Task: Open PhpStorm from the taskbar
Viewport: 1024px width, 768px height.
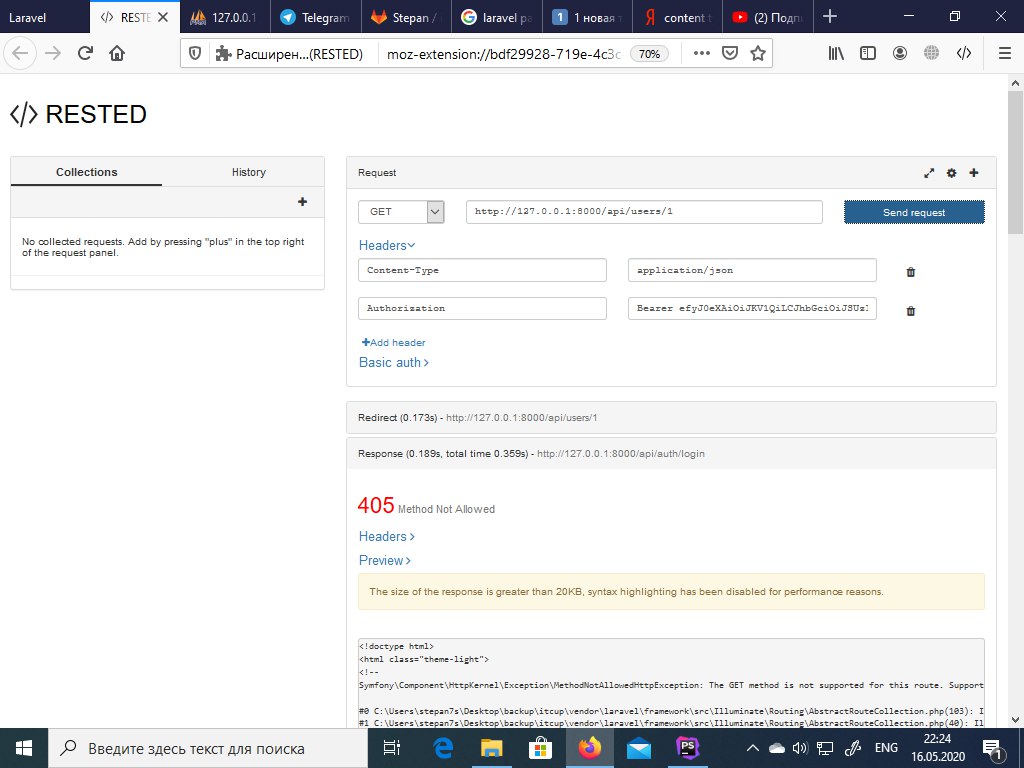Action: pyautogui.click(x=688, y=748)
